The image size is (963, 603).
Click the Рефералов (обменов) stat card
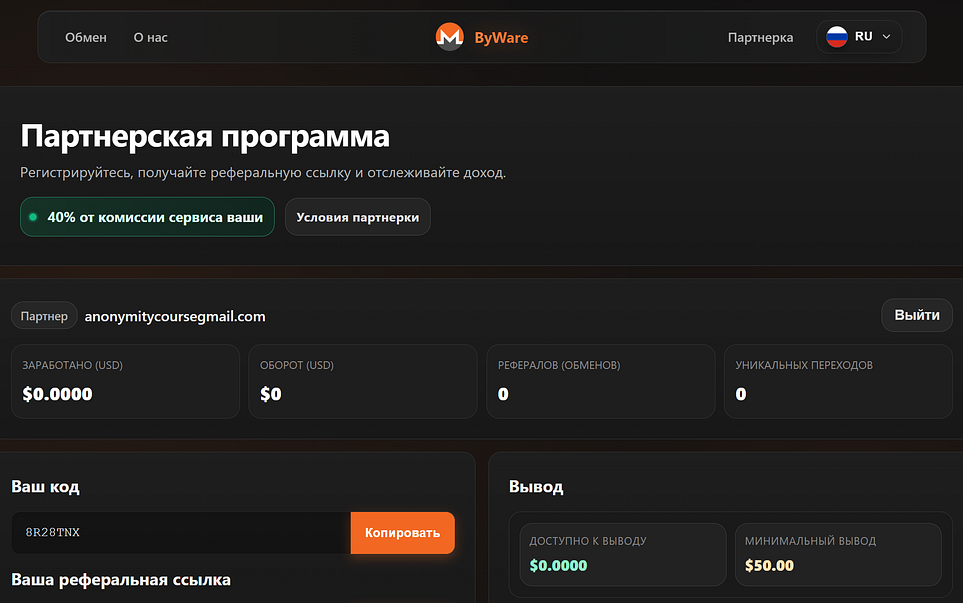(x=600, y=381)
